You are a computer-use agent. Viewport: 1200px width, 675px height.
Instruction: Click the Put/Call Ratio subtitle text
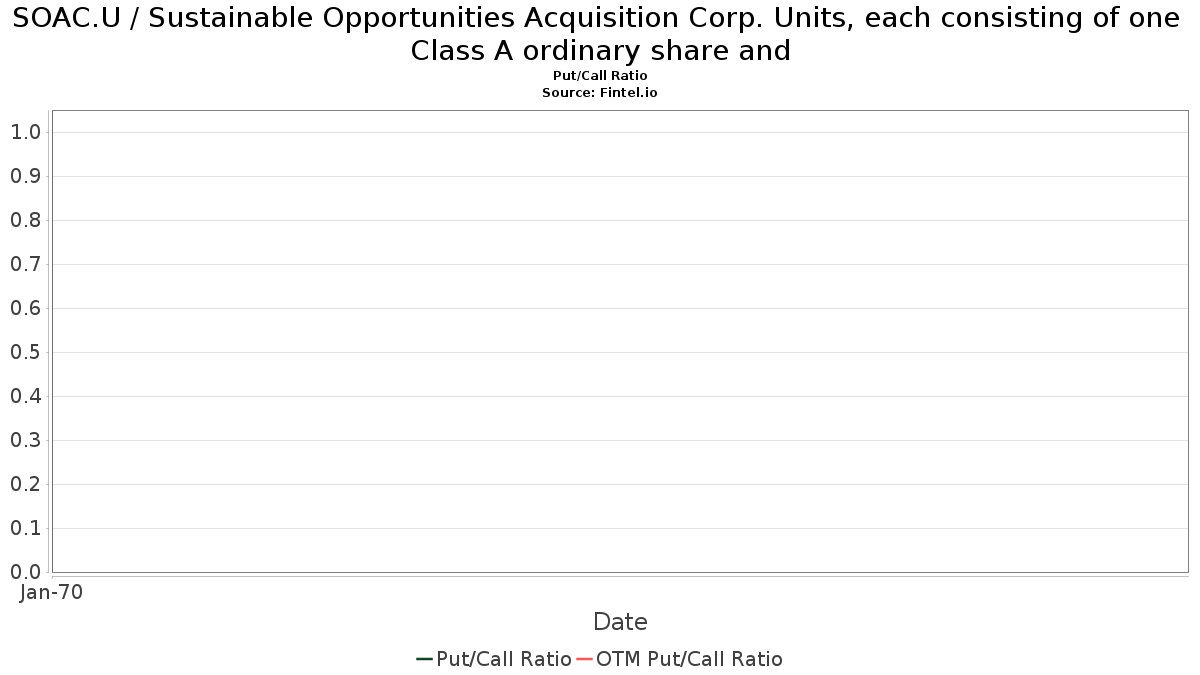[600, 76]
